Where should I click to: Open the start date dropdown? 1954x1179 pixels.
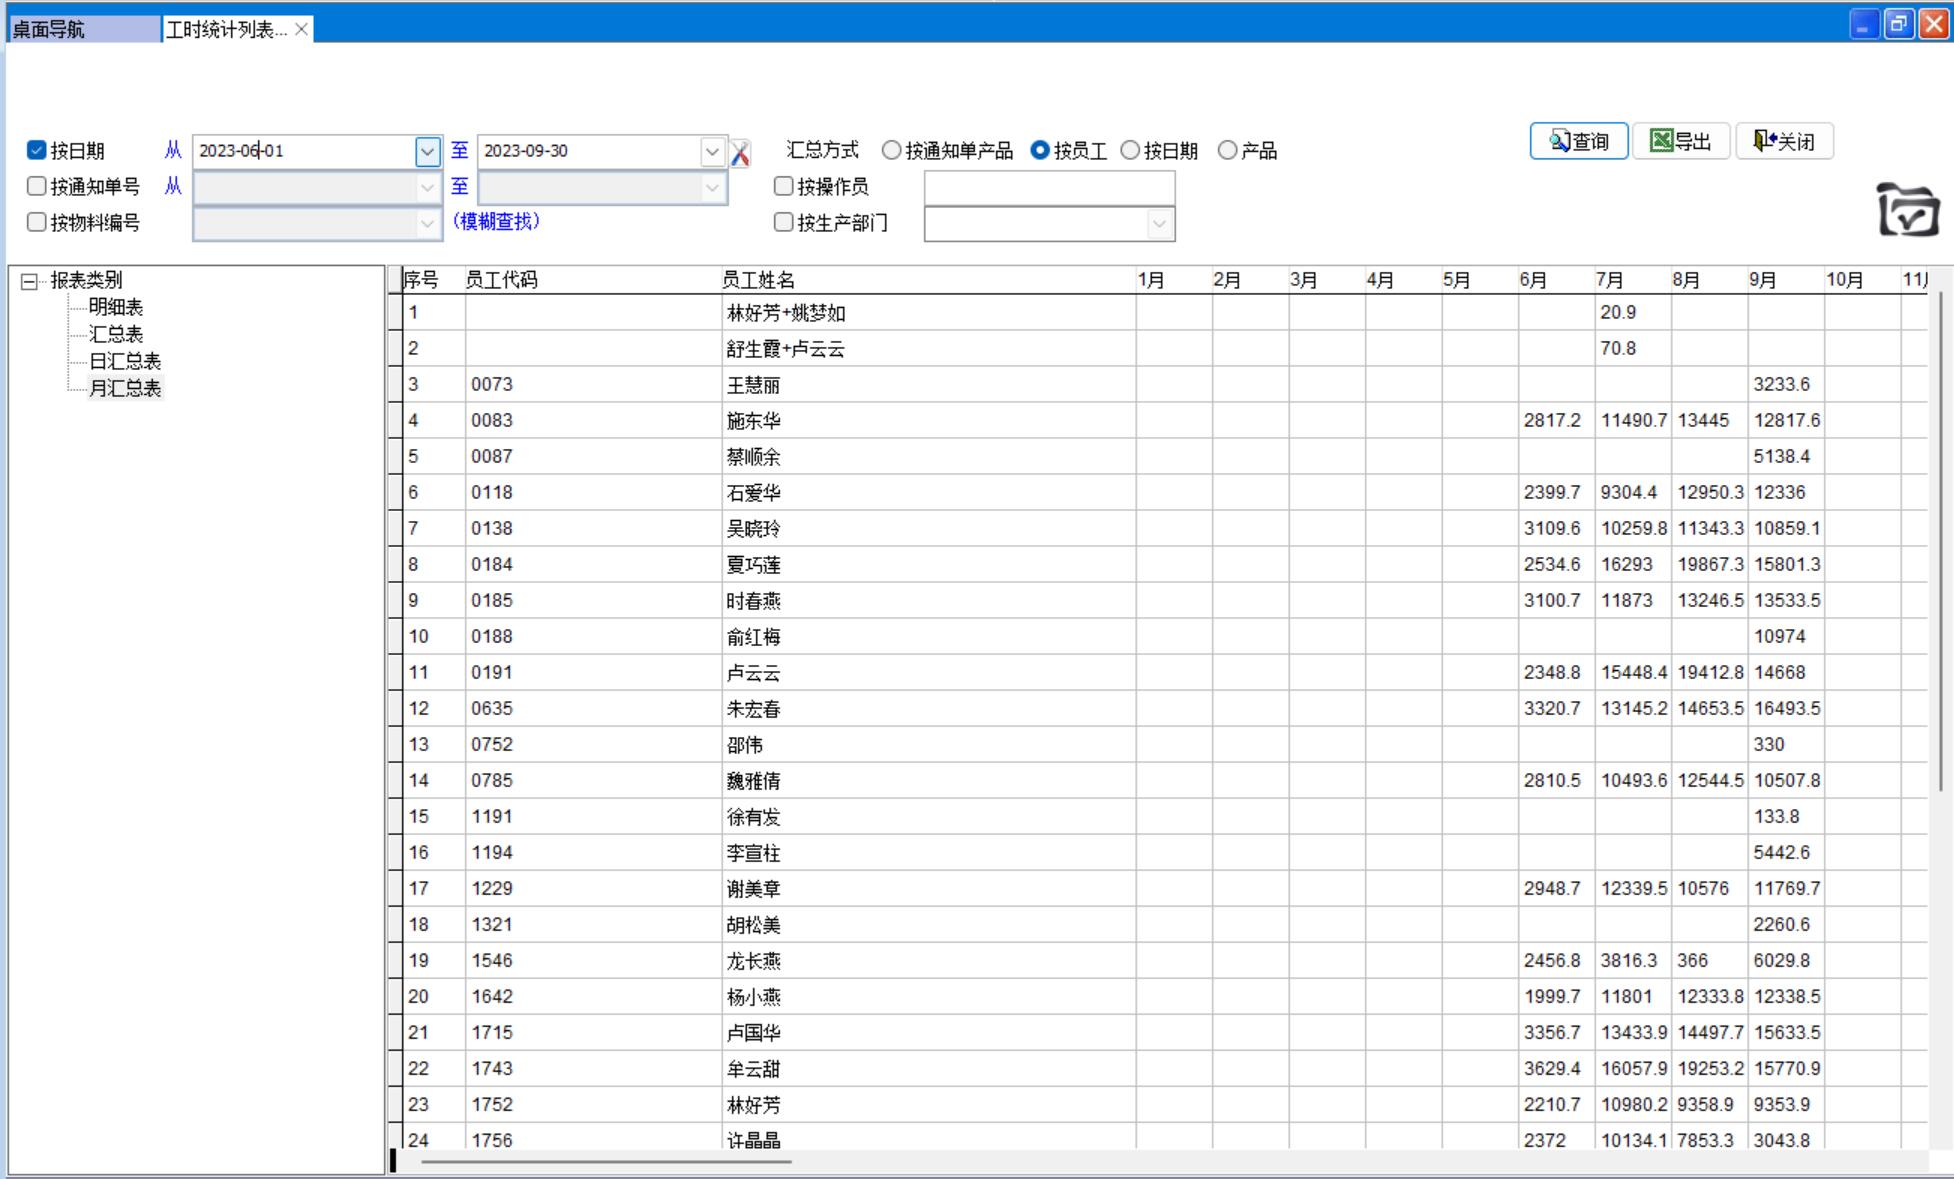click(427, 151)
